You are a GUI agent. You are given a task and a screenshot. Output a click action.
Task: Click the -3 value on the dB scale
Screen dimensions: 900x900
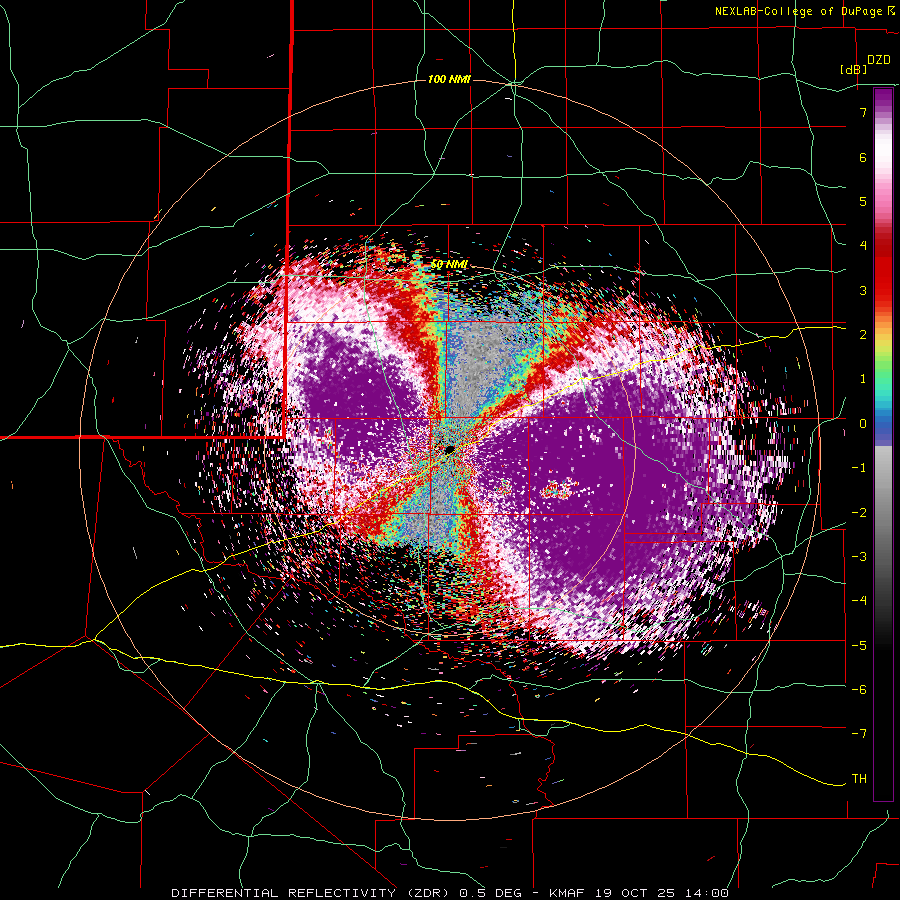(859, 557)
